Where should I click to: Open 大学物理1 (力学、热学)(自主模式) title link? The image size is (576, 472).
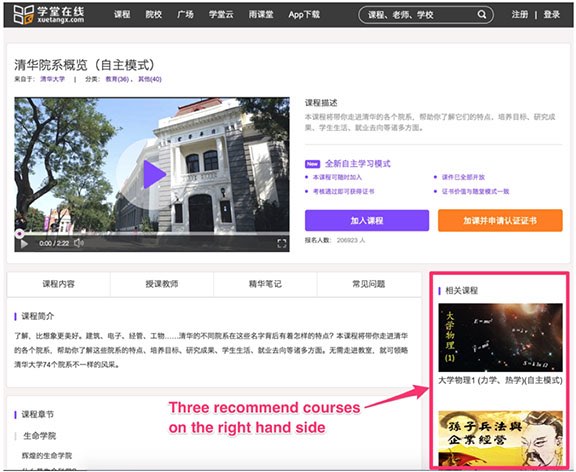(500, 381)
